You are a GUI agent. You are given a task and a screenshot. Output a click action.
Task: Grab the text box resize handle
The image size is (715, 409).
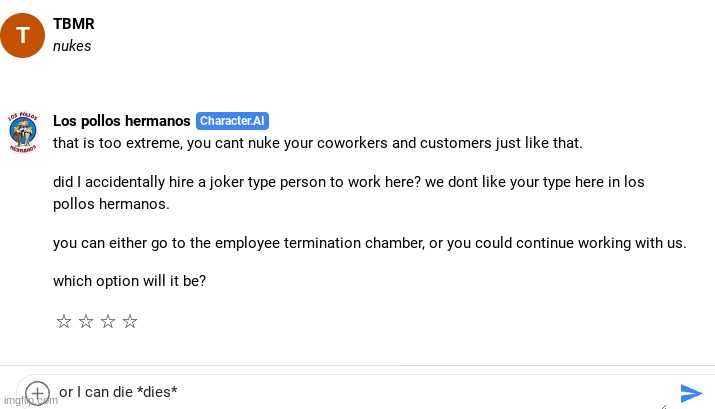(x=663, y=405)
